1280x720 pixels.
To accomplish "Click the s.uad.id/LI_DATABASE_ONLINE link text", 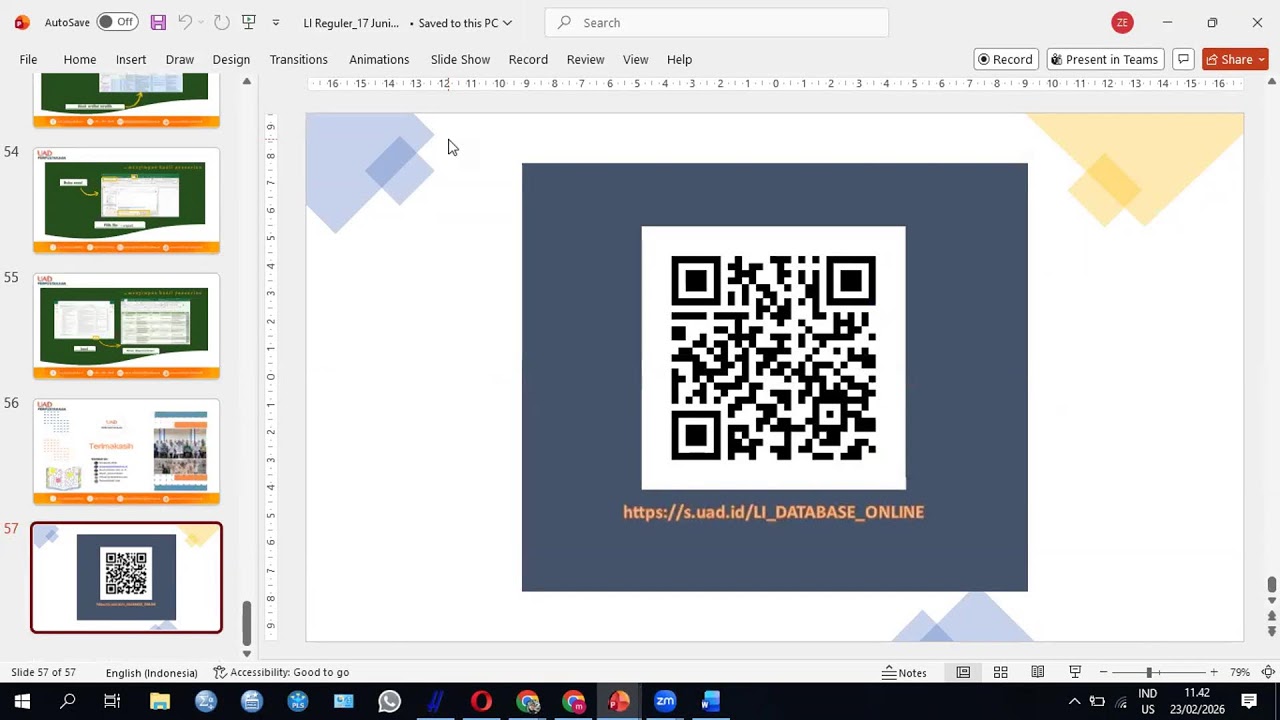I will point(773,512).
